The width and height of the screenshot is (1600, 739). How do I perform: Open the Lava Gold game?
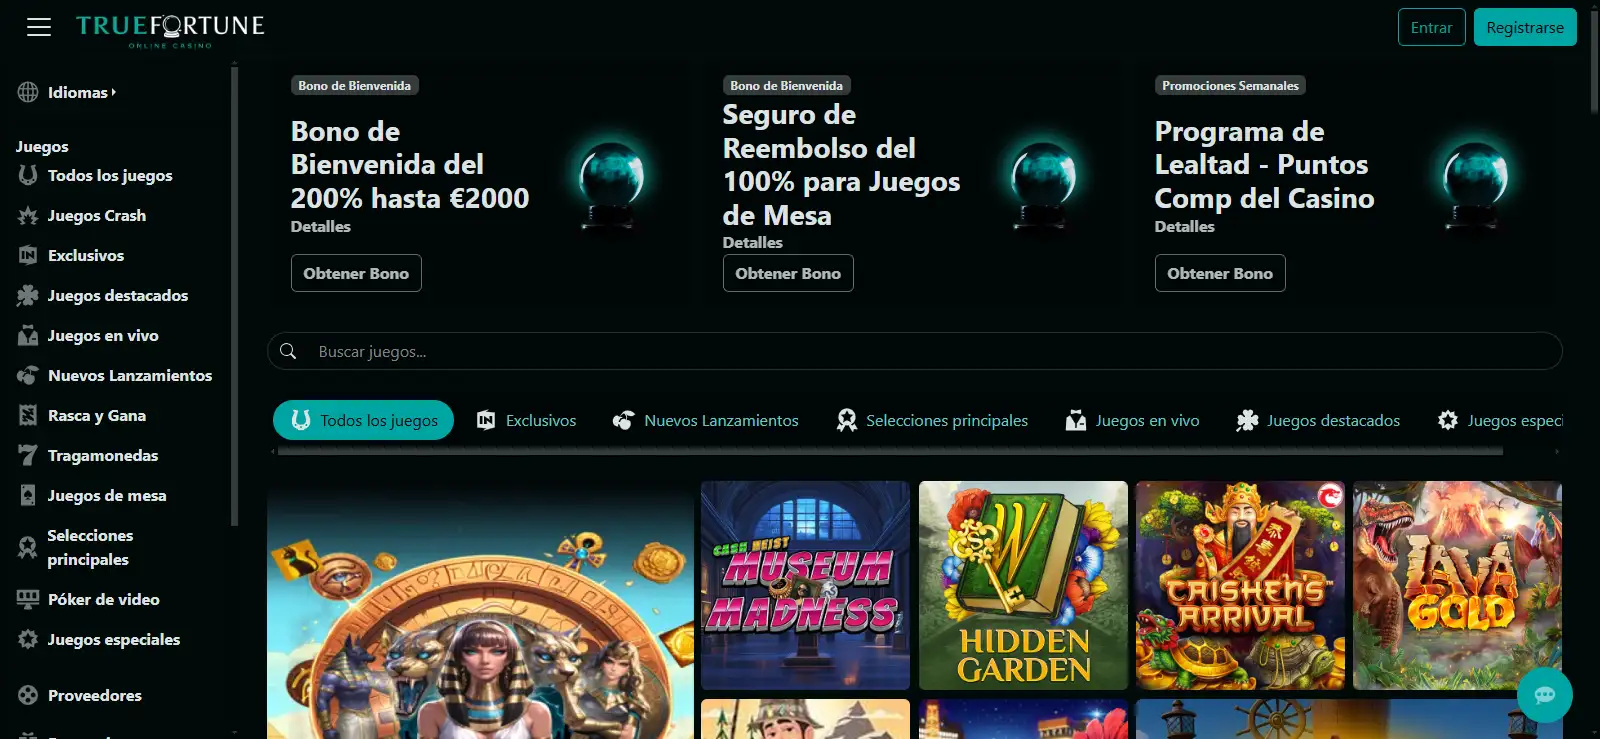pos(1457,585)
